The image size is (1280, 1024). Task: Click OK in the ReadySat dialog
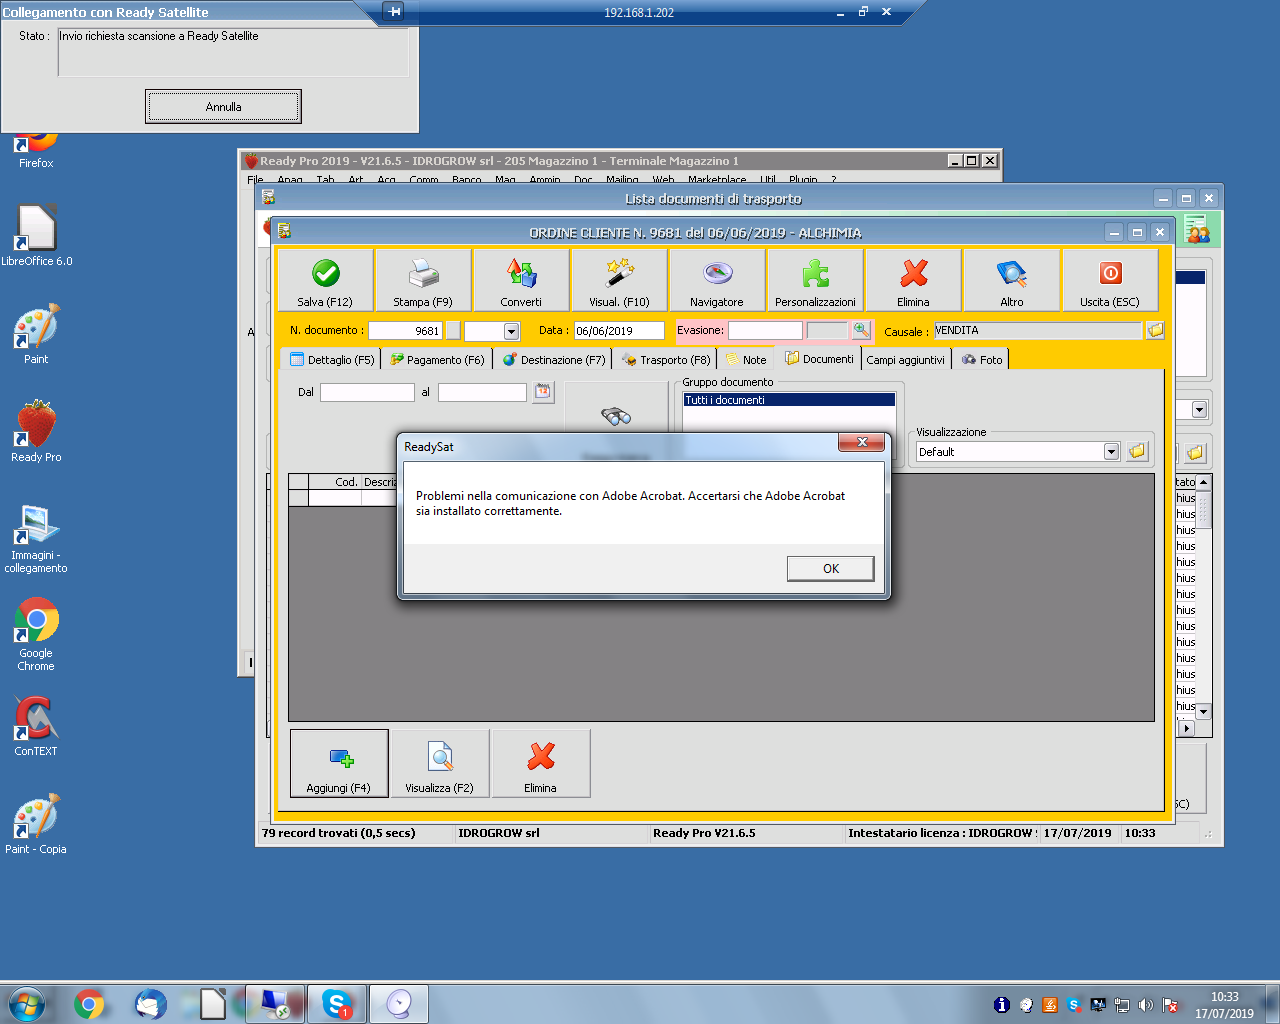(x=831, y=568)
